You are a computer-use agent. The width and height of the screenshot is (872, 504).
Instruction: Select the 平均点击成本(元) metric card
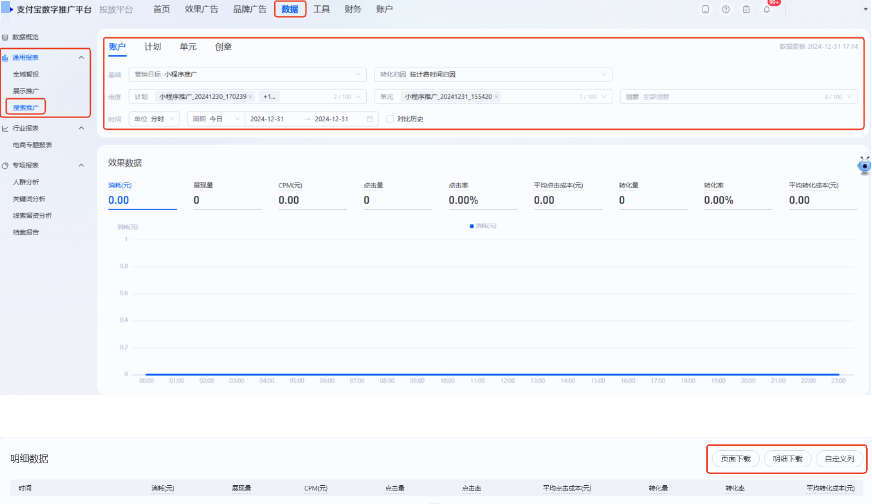click(x=568, y=195)
